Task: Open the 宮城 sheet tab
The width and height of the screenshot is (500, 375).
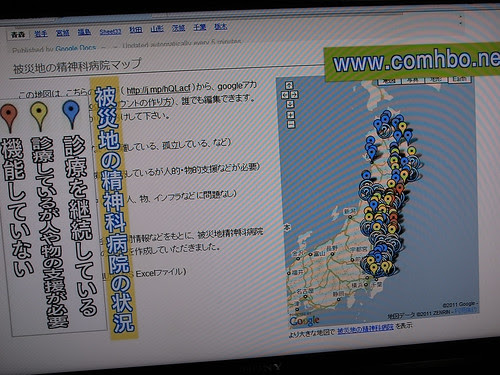Action: tap(62, 33)
